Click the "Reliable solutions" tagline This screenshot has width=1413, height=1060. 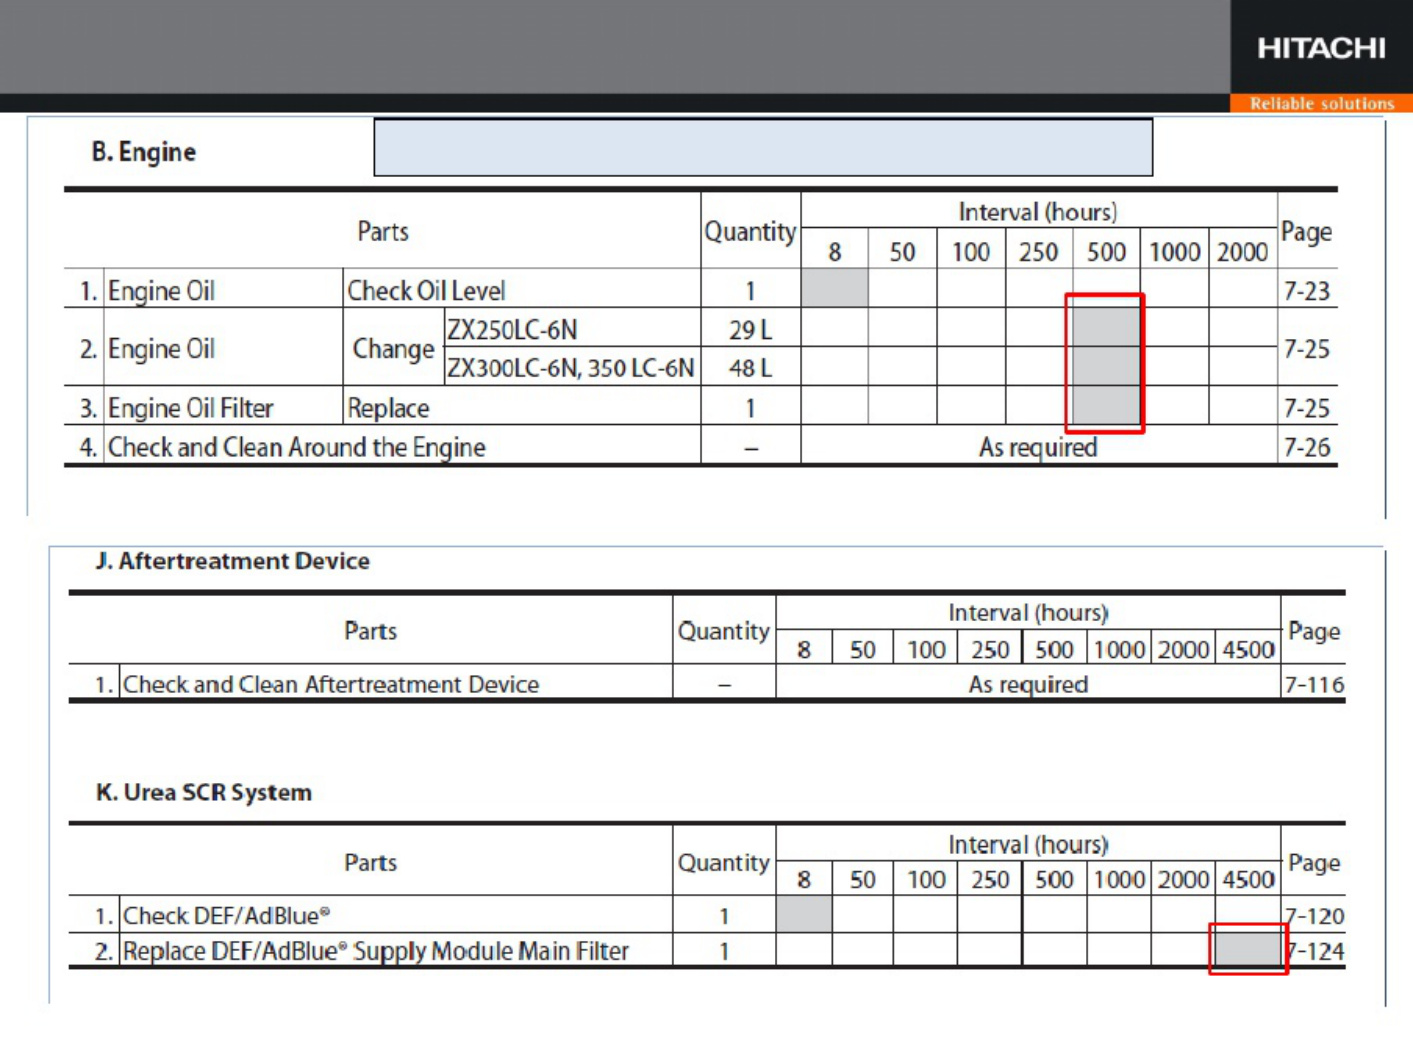pyautogui.click(x=1321, y=103)
